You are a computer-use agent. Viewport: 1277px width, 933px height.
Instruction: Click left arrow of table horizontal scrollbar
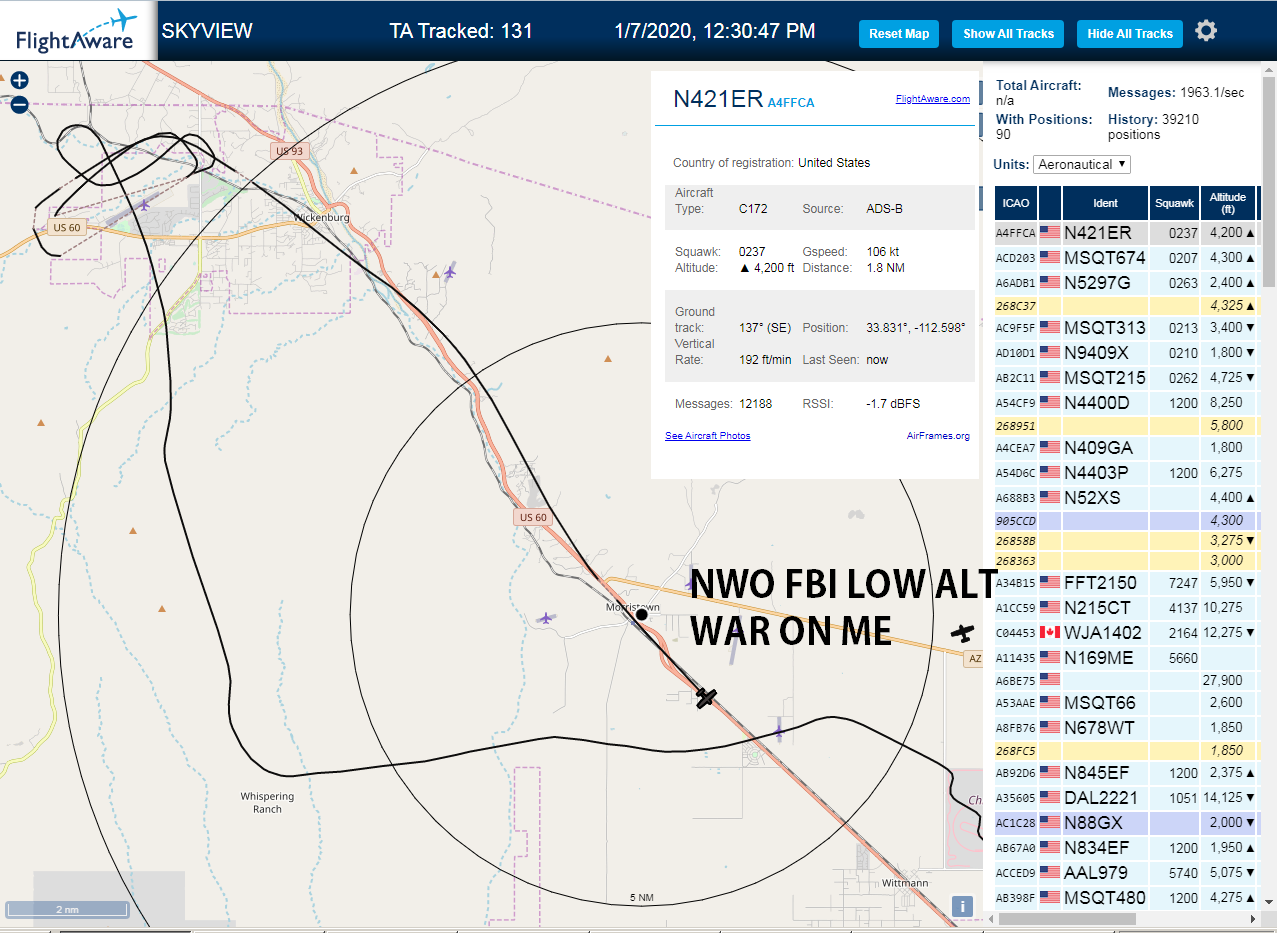[x=993, y=918]
